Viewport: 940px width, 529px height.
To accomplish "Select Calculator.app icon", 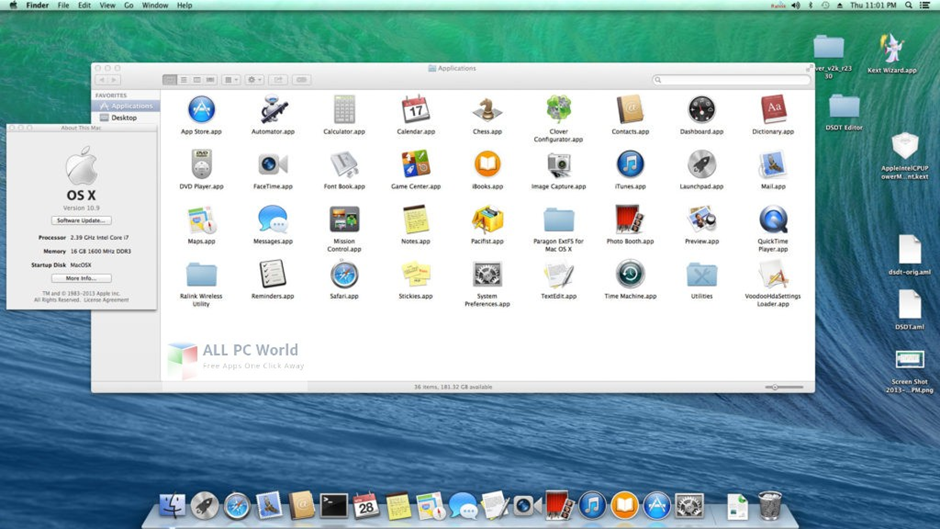I will point(344,110).
